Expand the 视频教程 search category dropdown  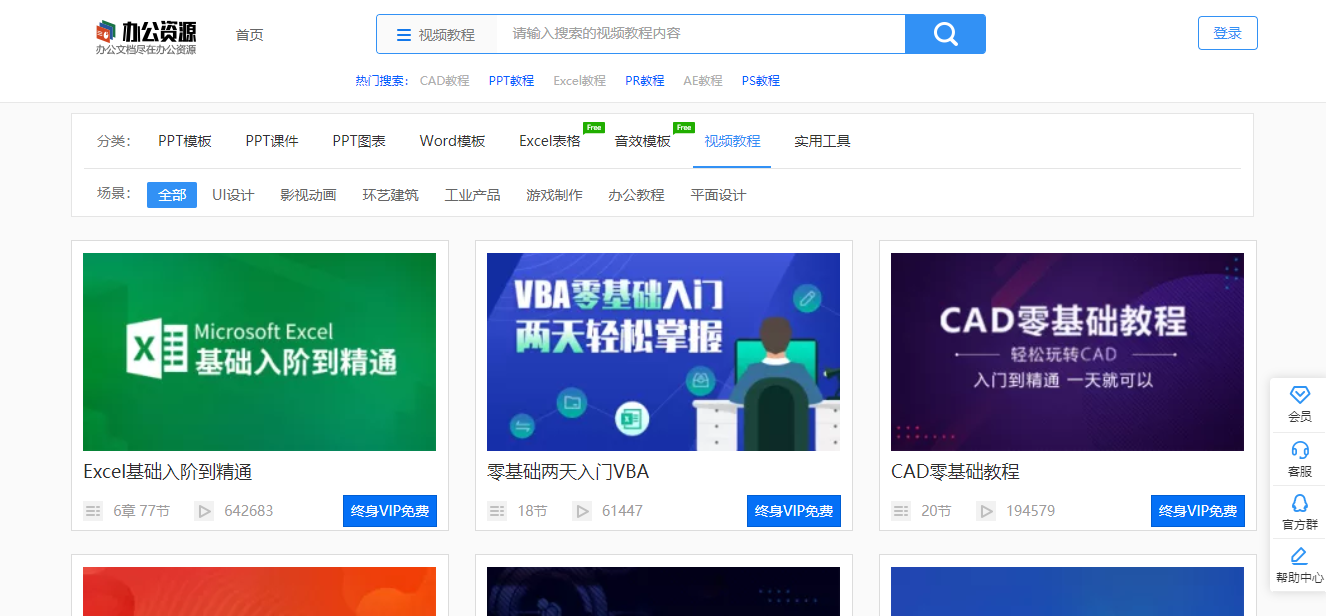(x=436, y=34)
